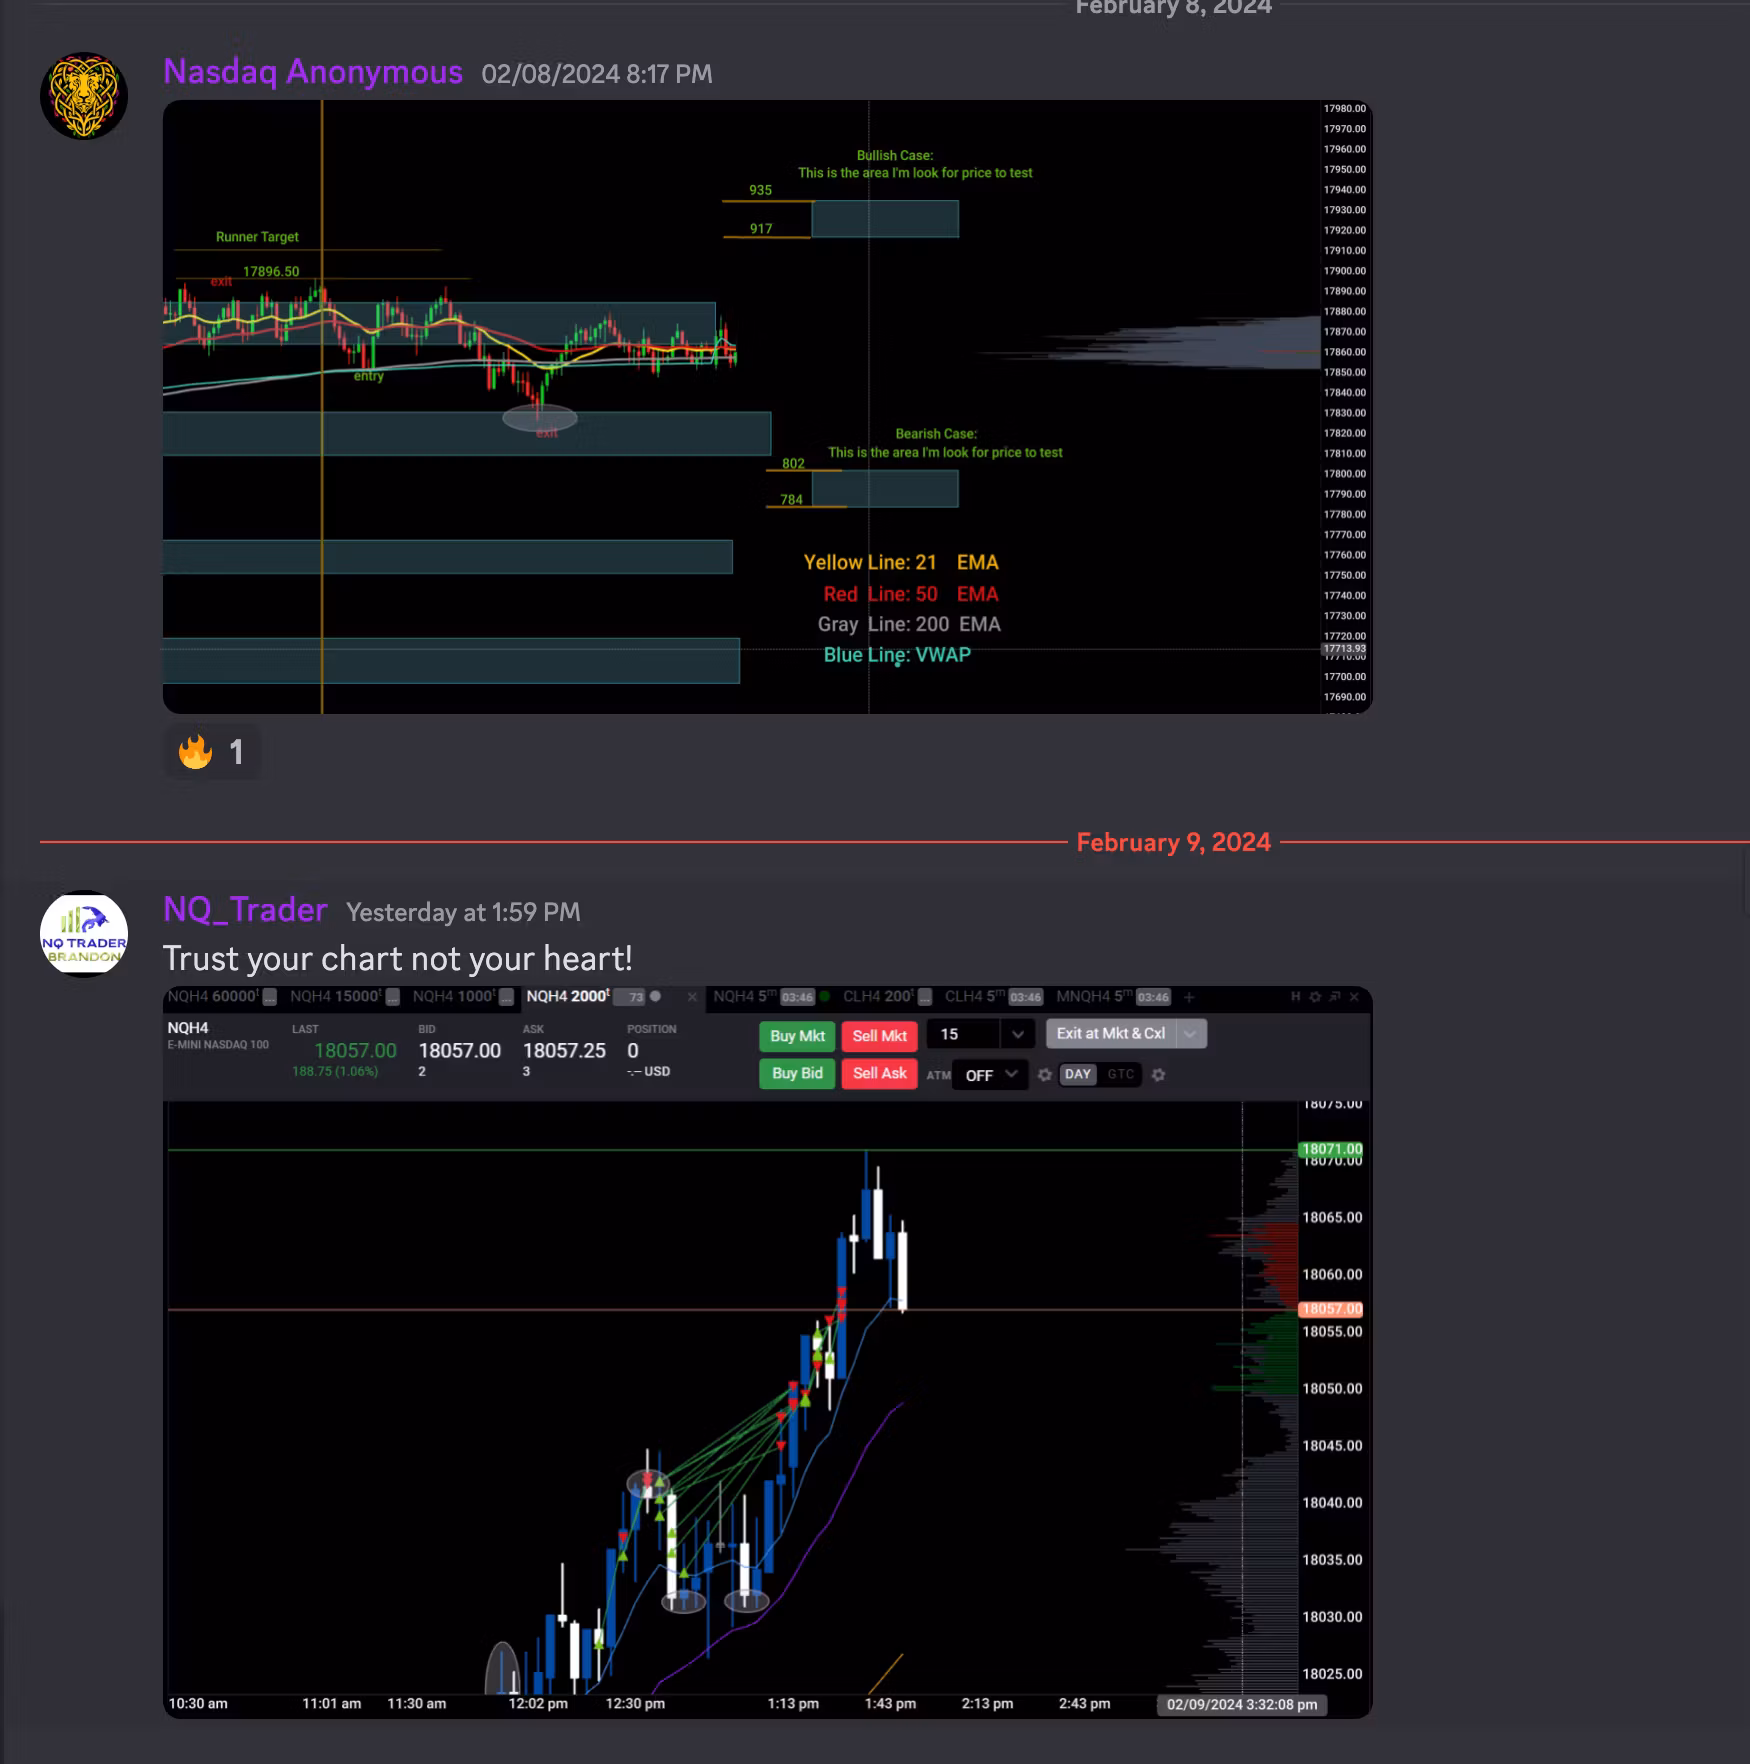Click the LAST price 18057.00
The width and height of the screenshot is (1750, 1764).
(355, 1050)
